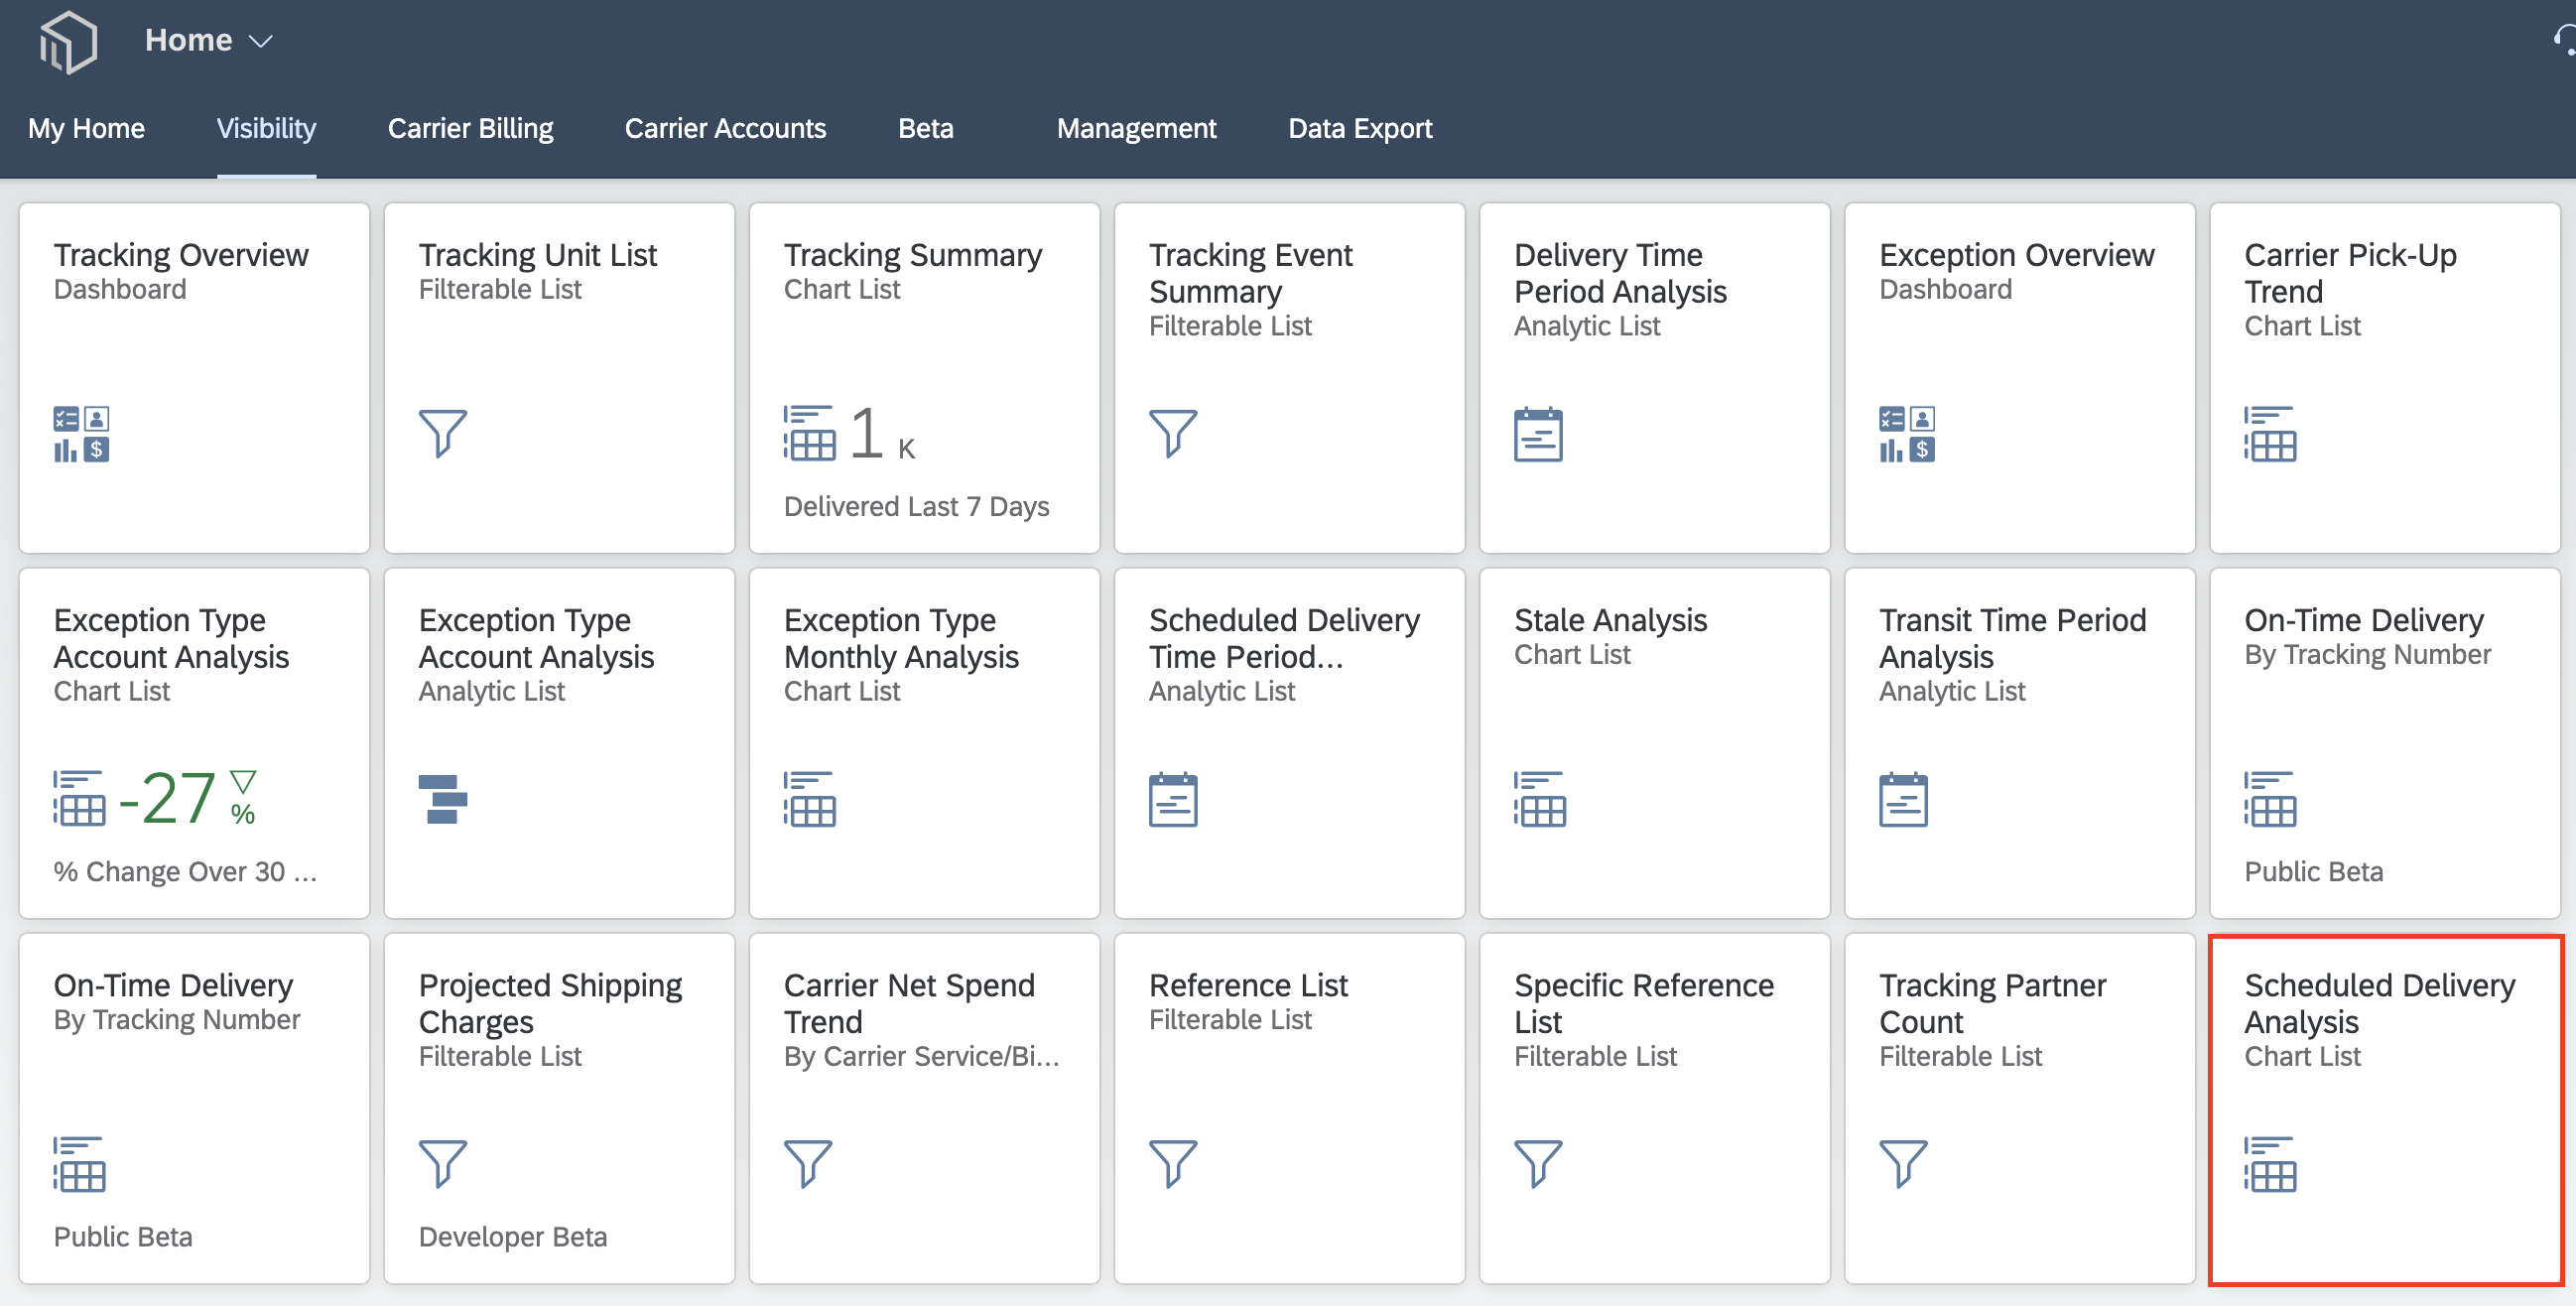
Task: Click the 'Carrier Net Spend Trend' title text
Action: tap(909, 1003)
